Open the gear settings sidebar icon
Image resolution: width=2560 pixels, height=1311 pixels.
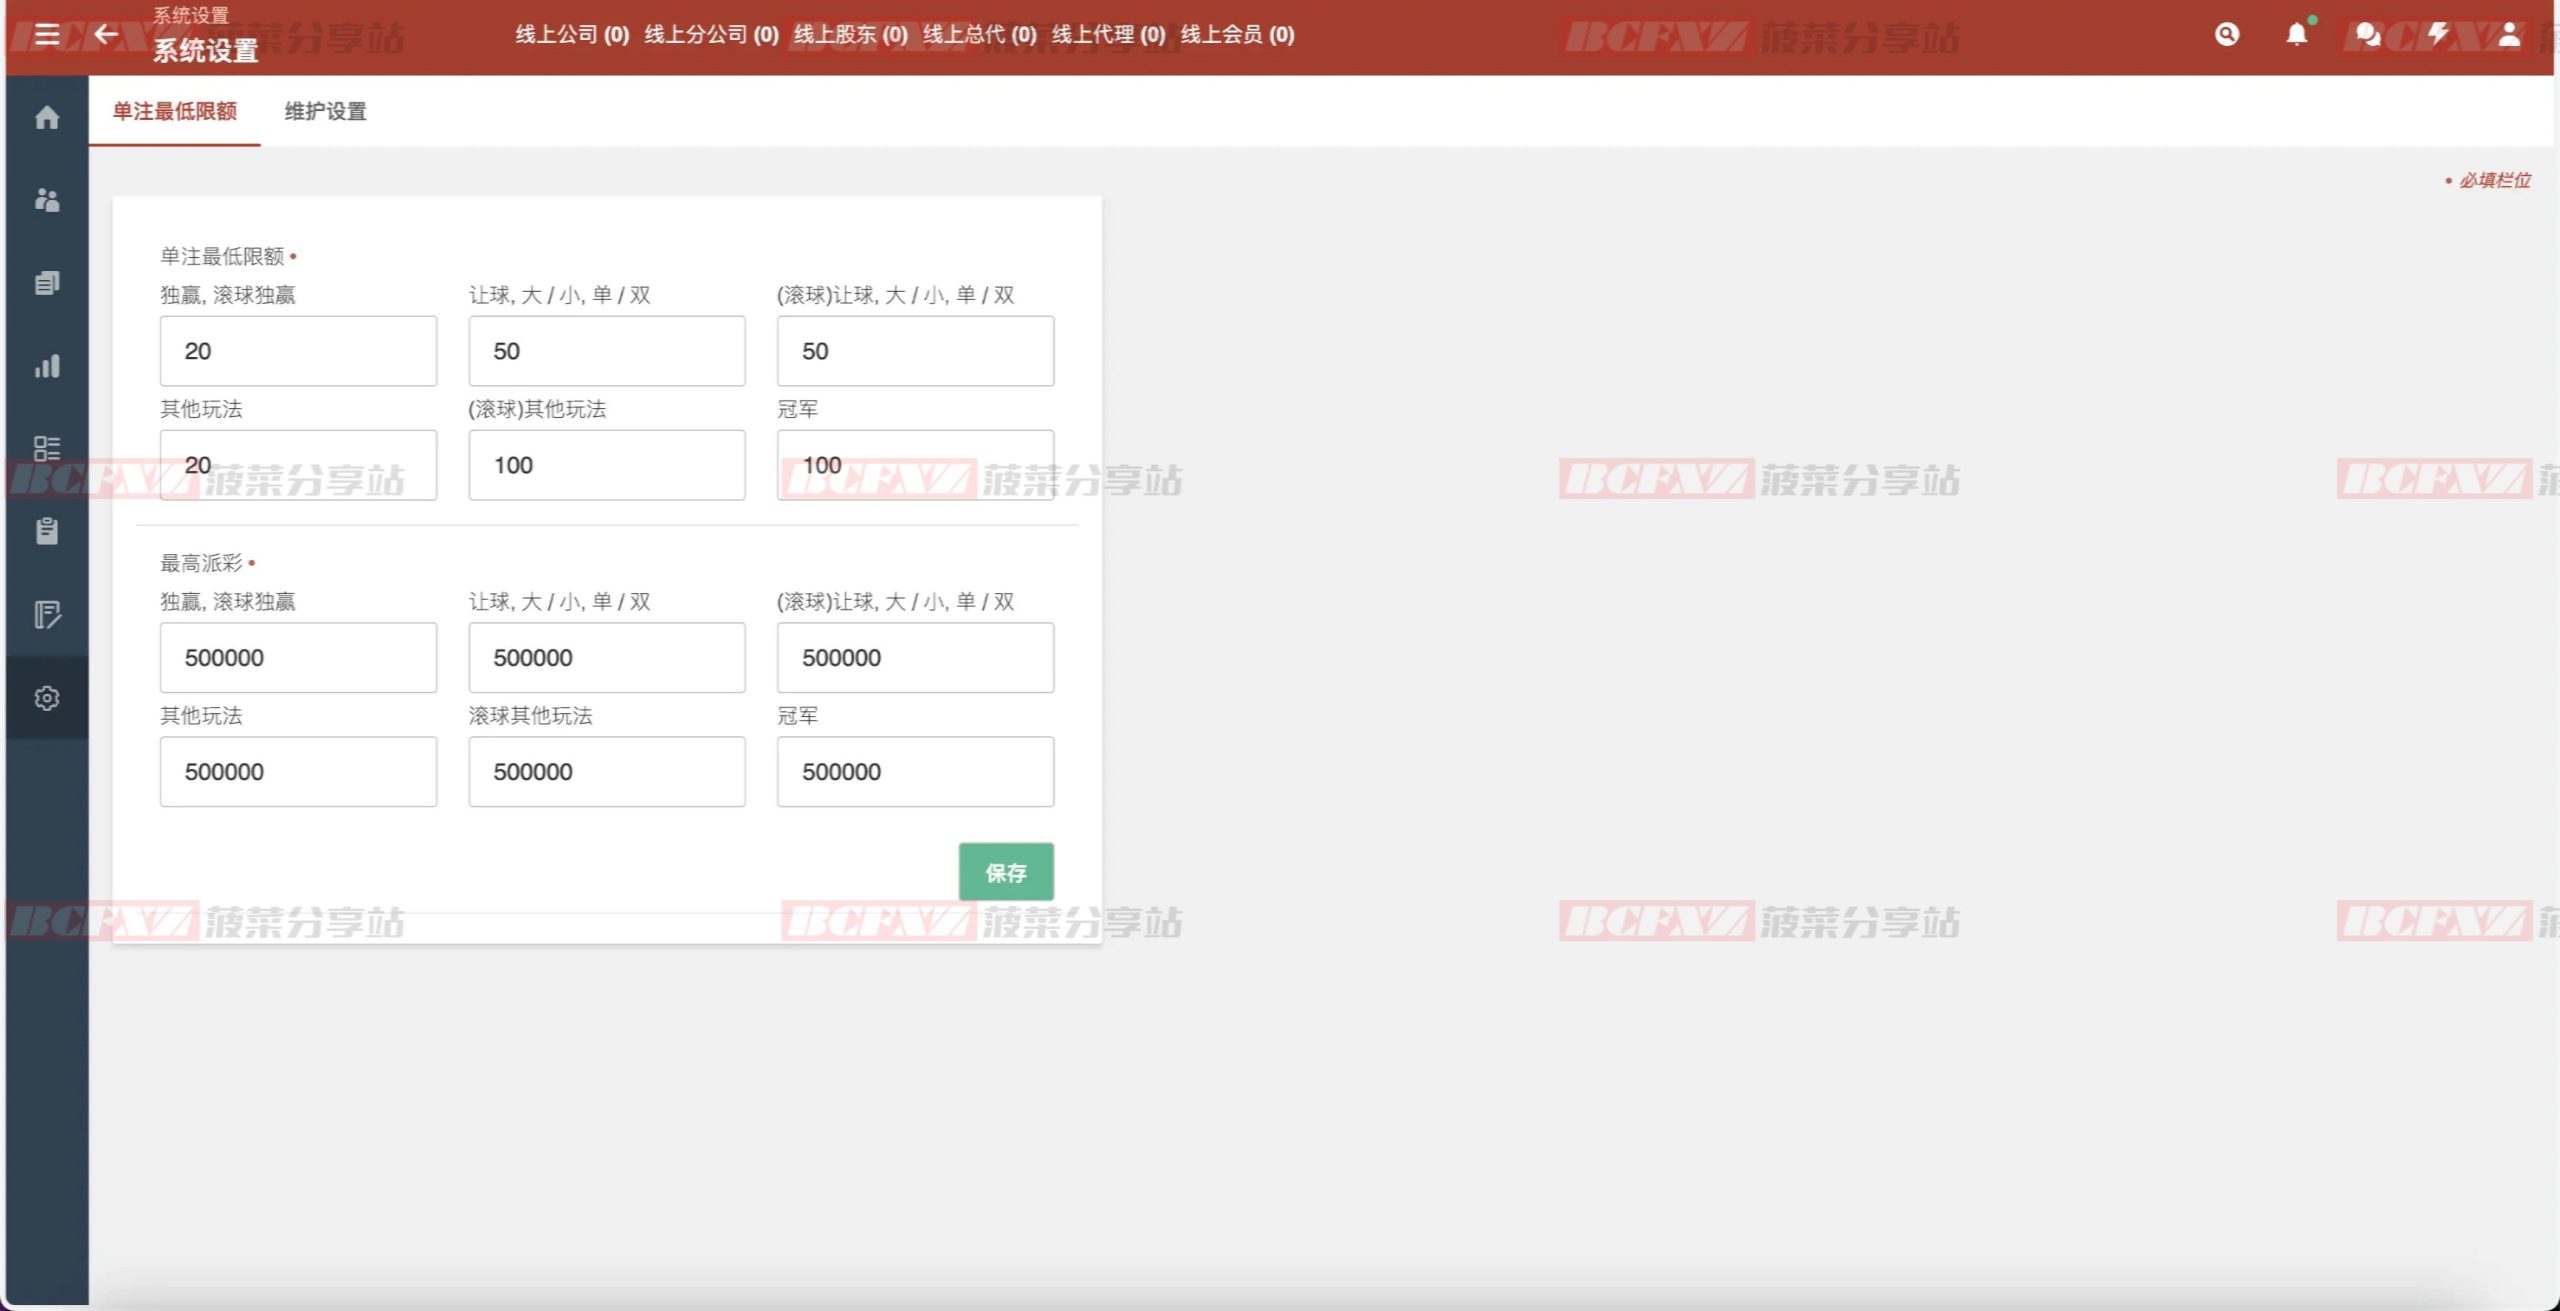click(x=47, y=698)
